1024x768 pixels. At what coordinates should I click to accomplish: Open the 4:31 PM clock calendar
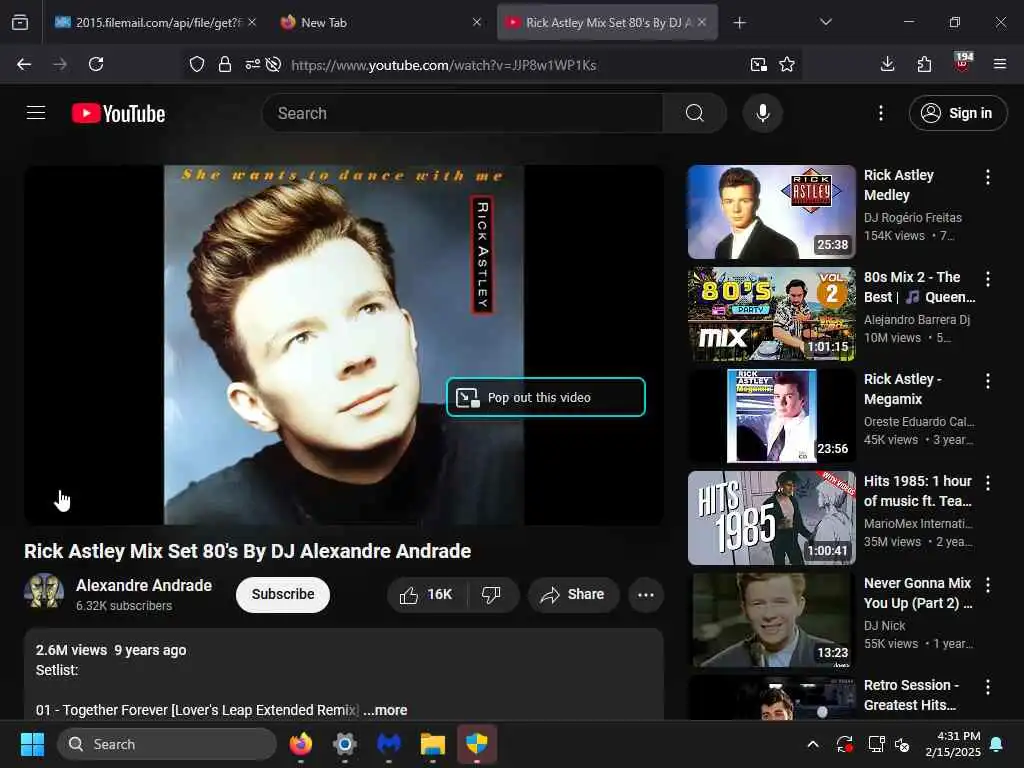953,744
